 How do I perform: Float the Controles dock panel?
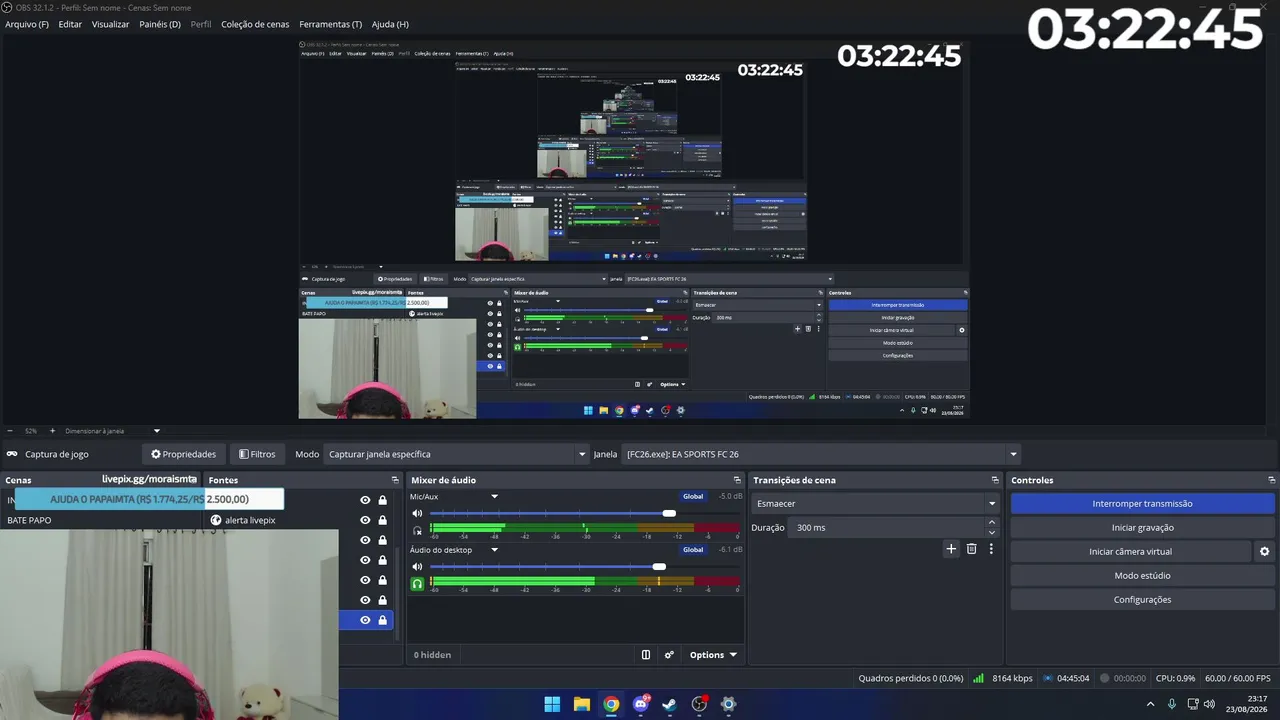click(x=1271, y=480)
